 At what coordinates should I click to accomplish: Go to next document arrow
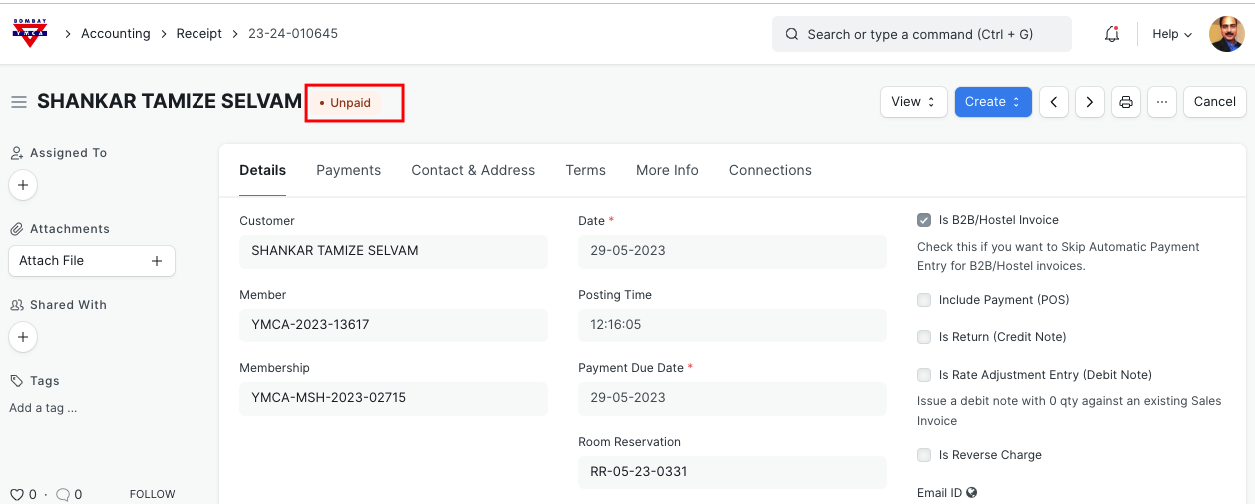[x=1090, y=102]
